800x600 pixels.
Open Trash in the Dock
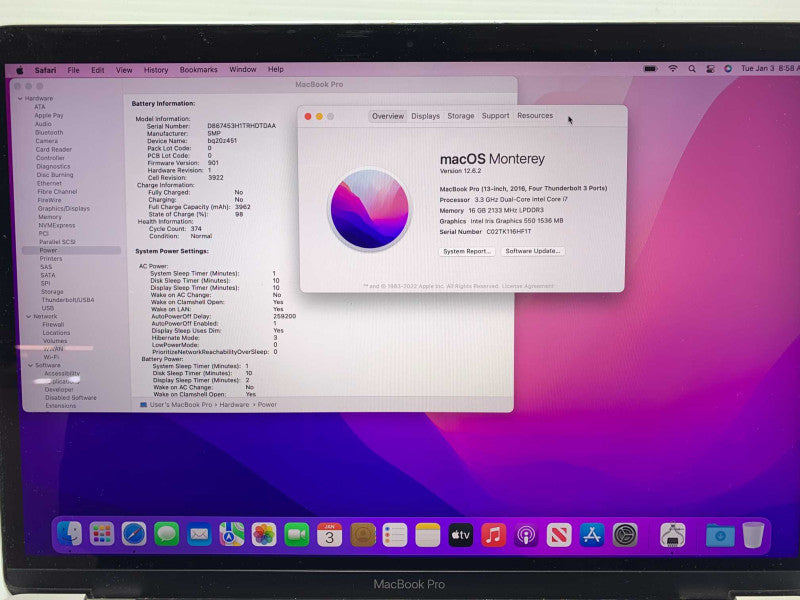pos(754,534)
